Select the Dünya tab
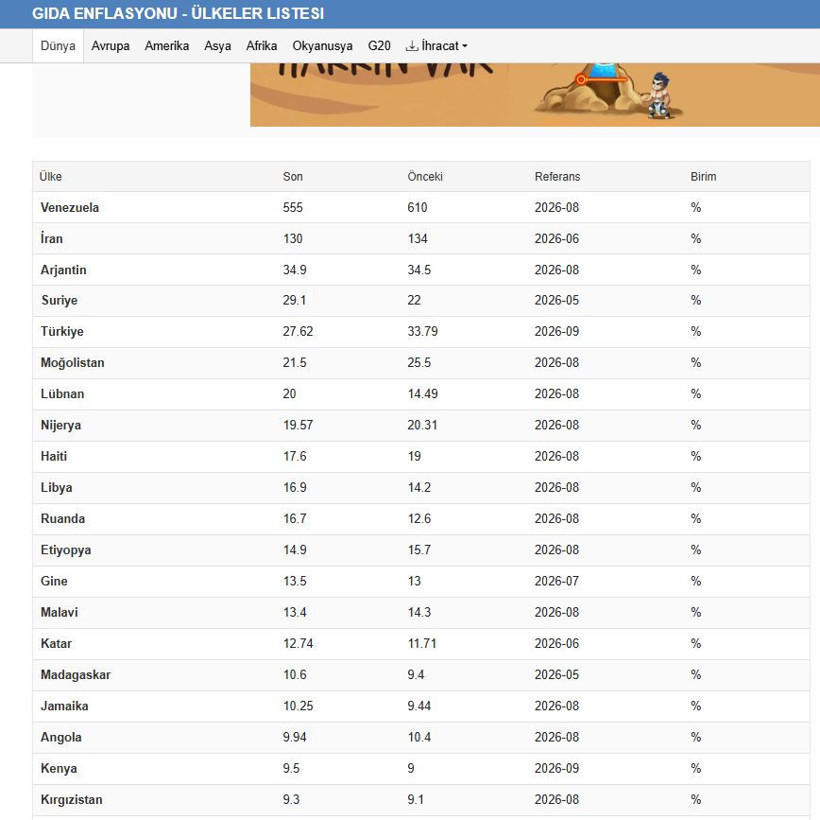 tap(58, 46)
